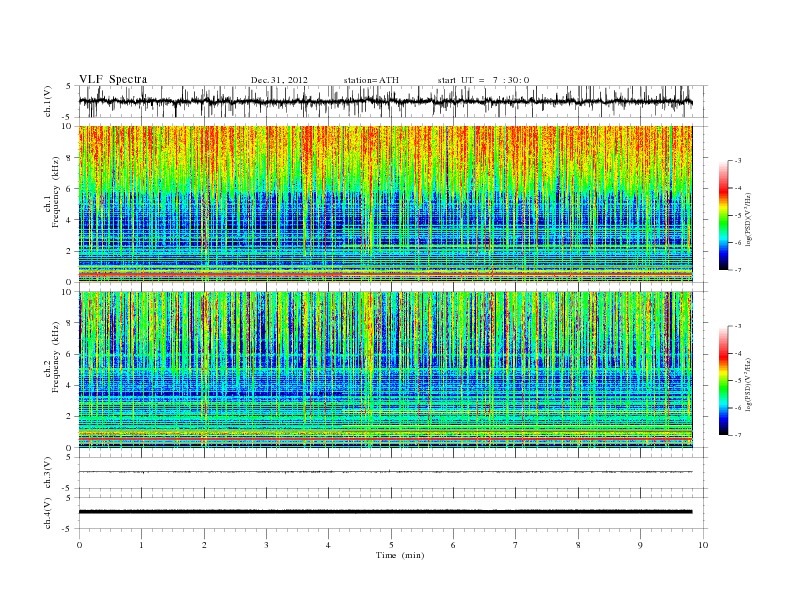792x612 pixels.
Task: Select the 'ch.1(V)' waveform axis label
Action: 48,102
